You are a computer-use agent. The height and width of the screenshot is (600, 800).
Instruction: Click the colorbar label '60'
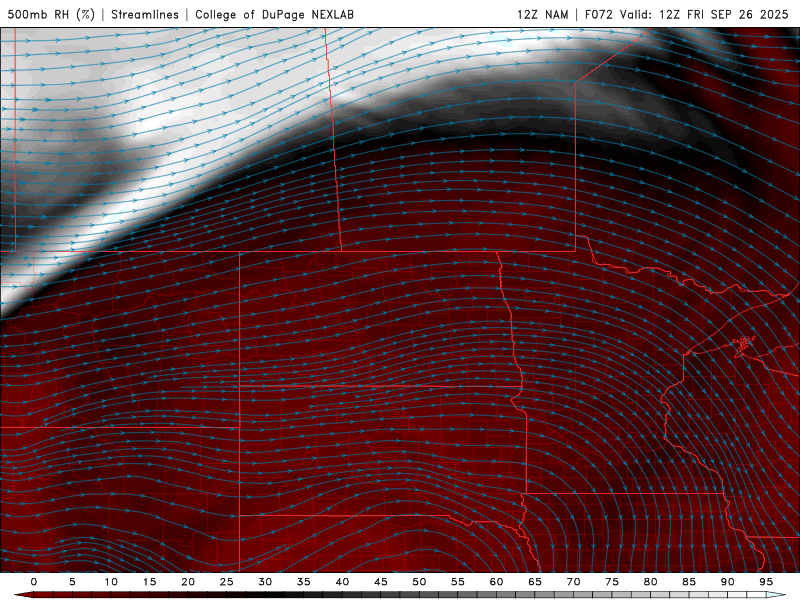click(496, 582)
